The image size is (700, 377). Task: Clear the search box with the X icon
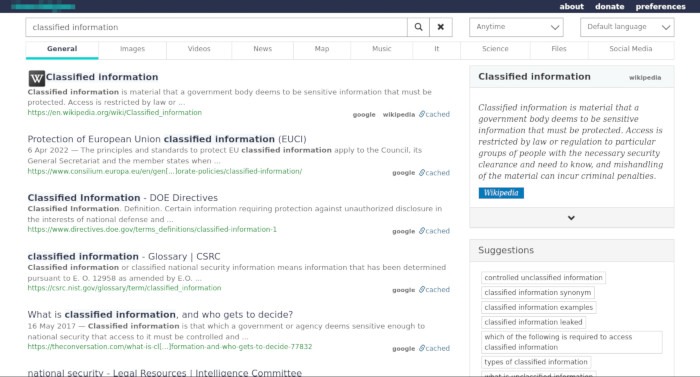441,27
